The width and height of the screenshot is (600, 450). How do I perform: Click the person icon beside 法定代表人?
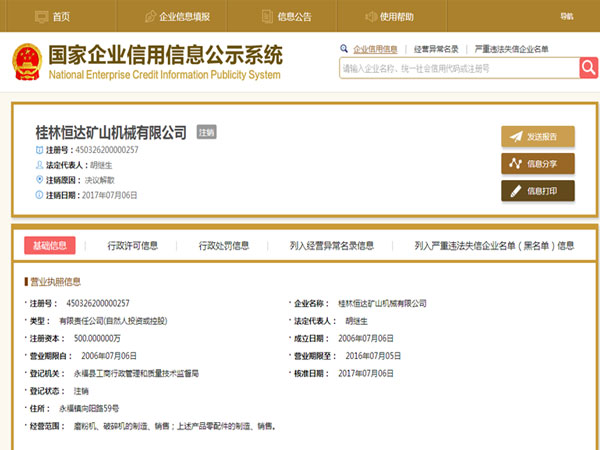click(x=39, y=165)
